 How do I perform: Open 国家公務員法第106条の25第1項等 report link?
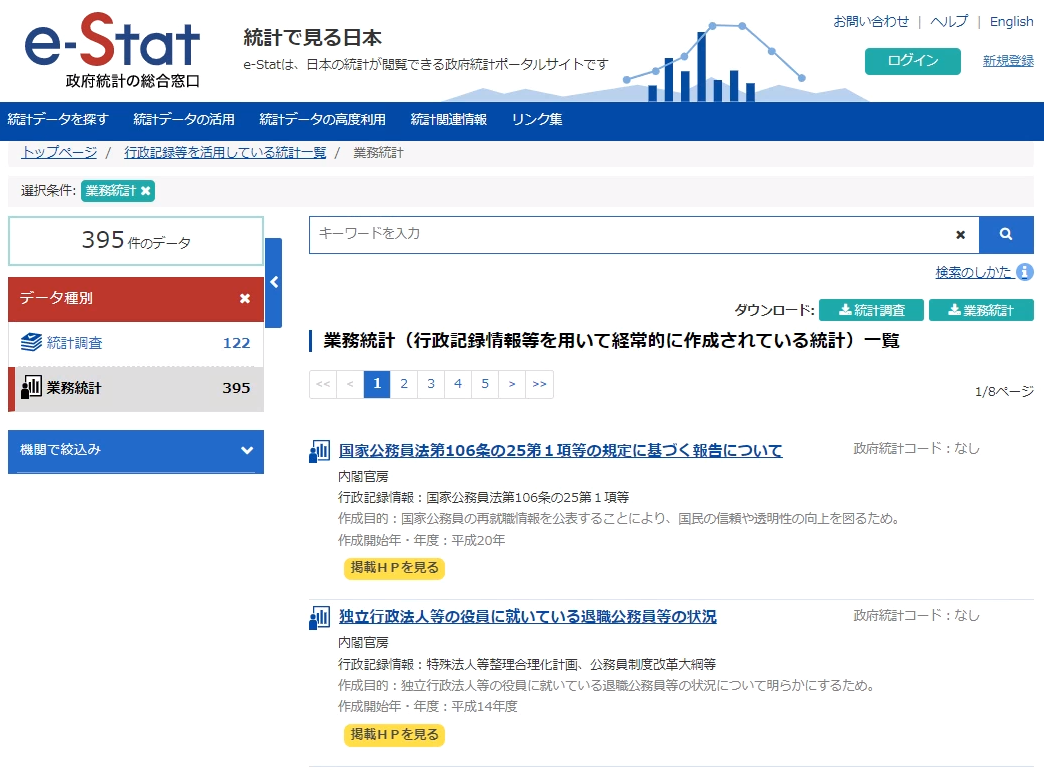(x=561, y=451)
